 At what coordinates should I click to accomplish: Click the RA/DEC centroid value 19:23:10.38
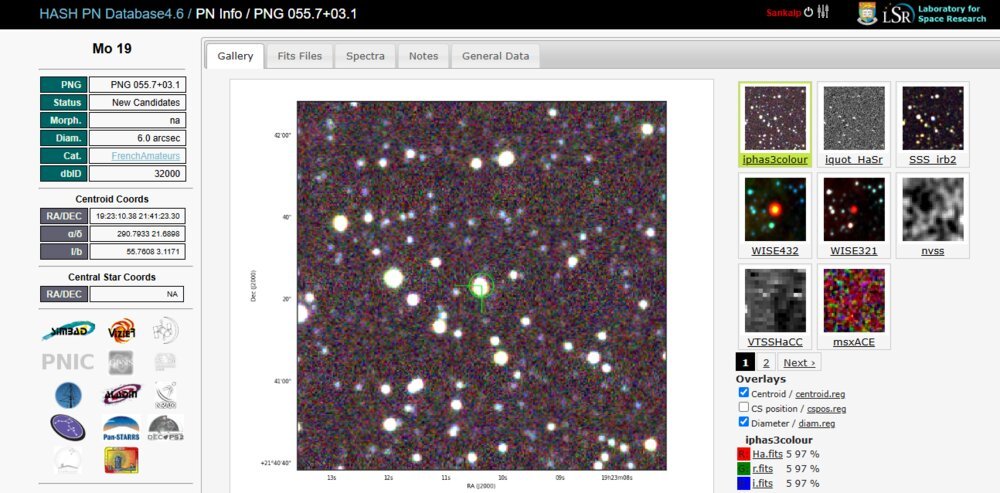tap(138, 216)
